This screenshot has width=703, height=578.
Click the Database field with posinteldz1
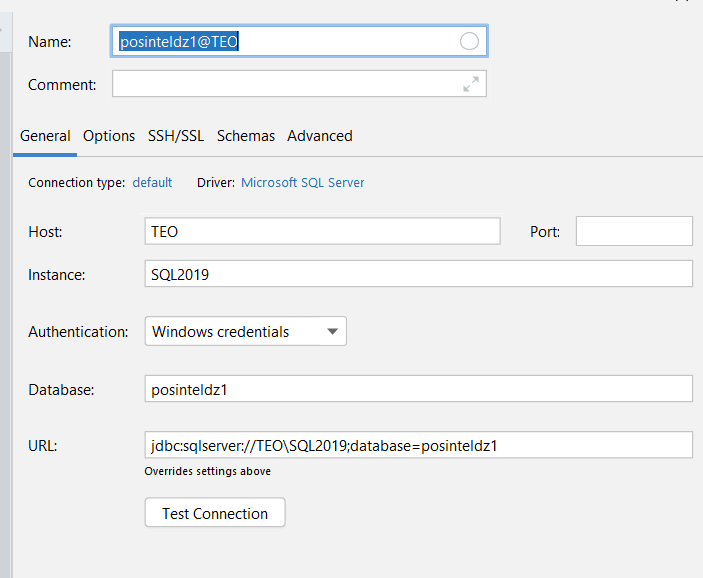418,389
